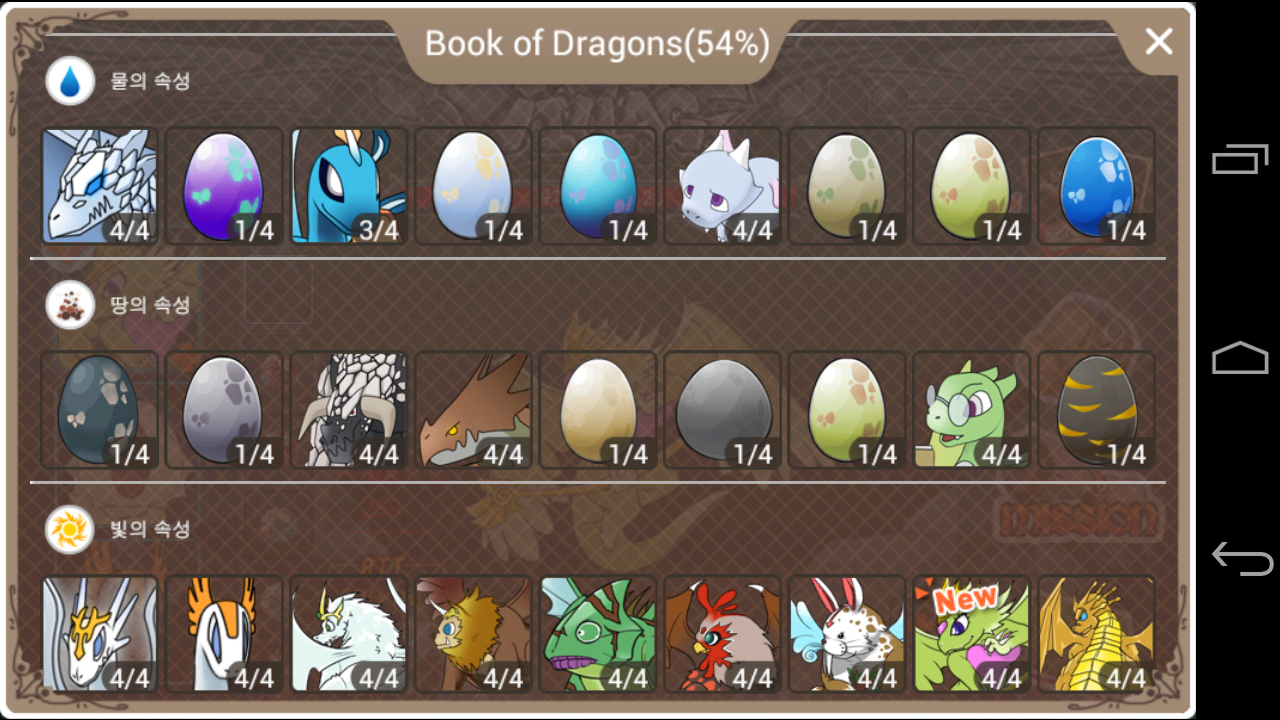Select the bright blue spotted egg
Image resolution: width=1280 pixels, height=720 pixels.
pos(1096,185)
